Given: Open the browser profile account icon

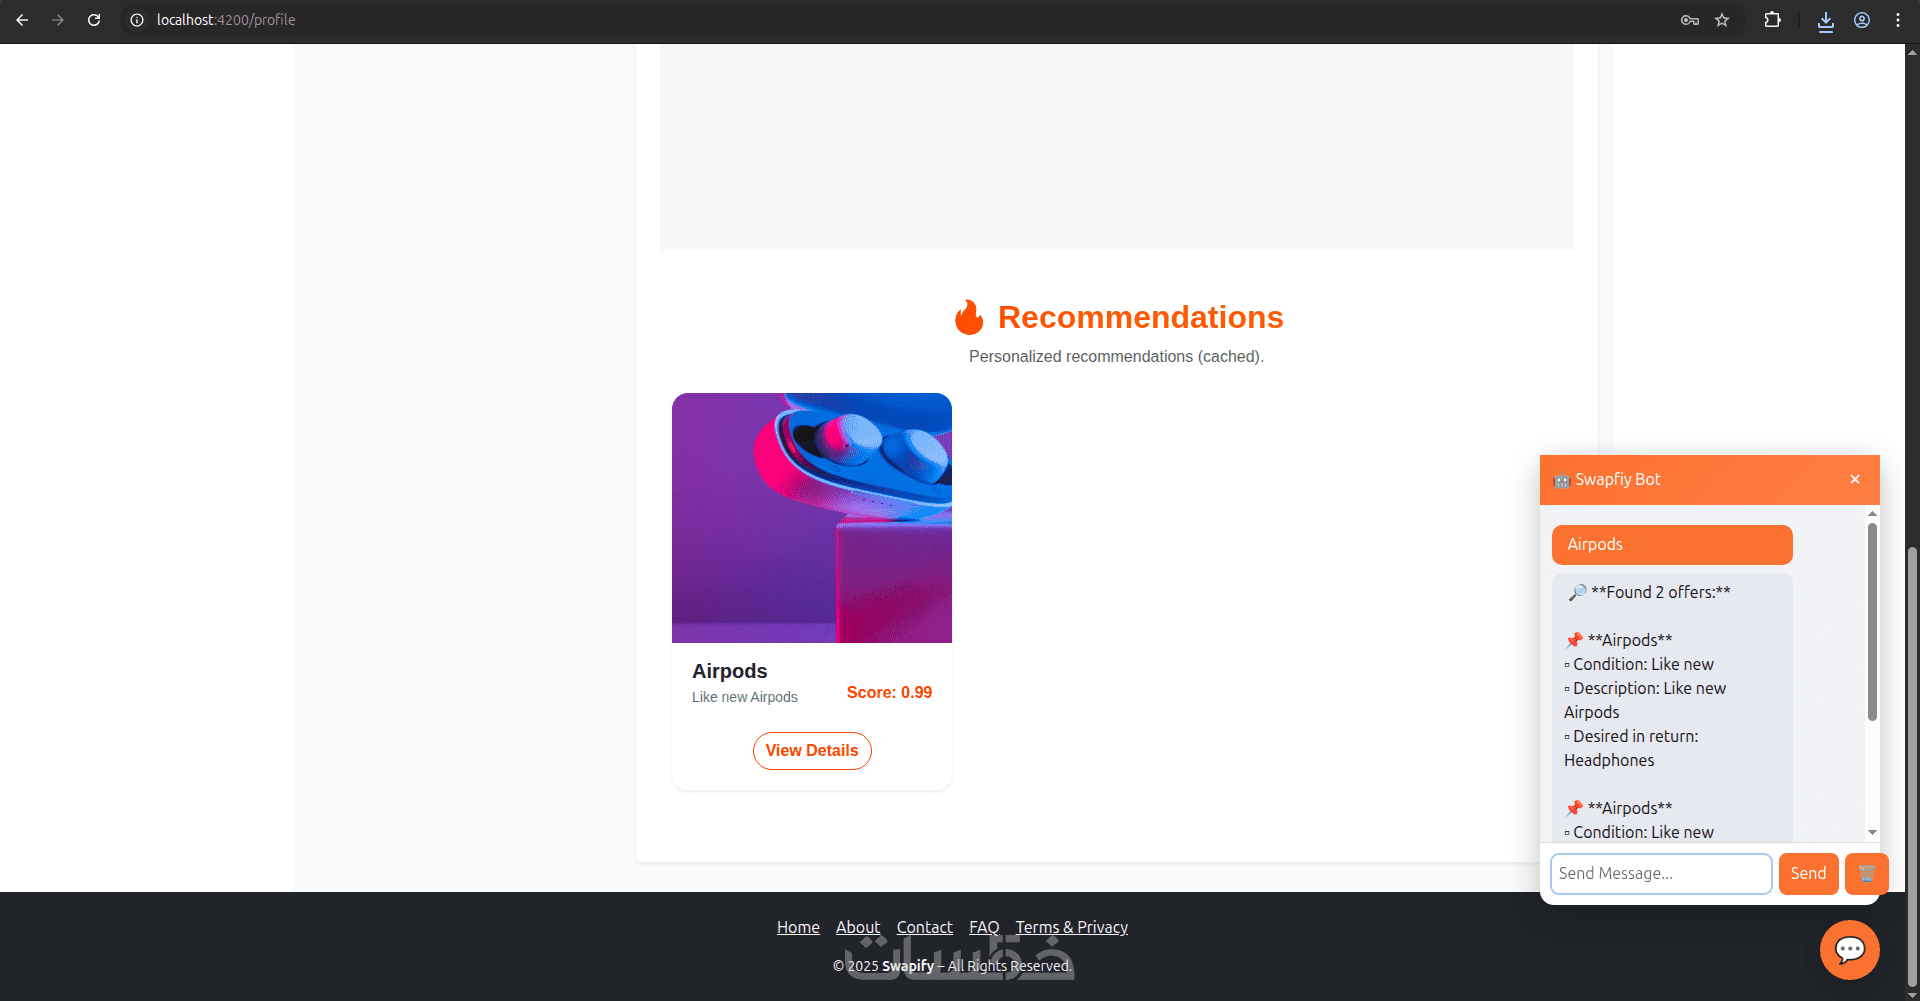Looking at the screenshot, I should (1862, 20).
